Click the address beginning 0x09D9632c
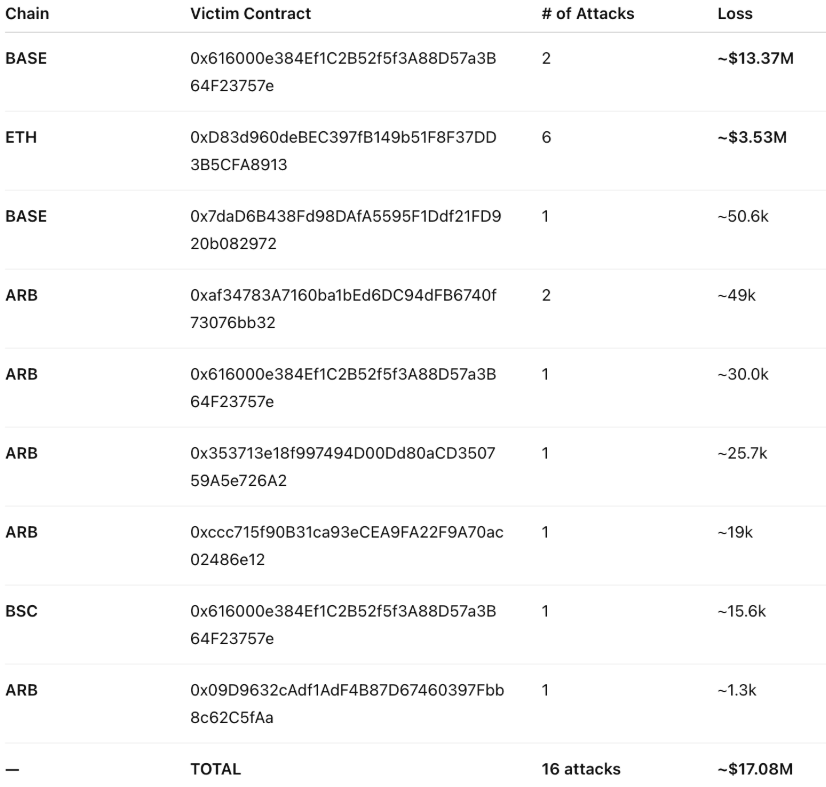The width and height of the screenshot is (826, 787). pos(346,703)
